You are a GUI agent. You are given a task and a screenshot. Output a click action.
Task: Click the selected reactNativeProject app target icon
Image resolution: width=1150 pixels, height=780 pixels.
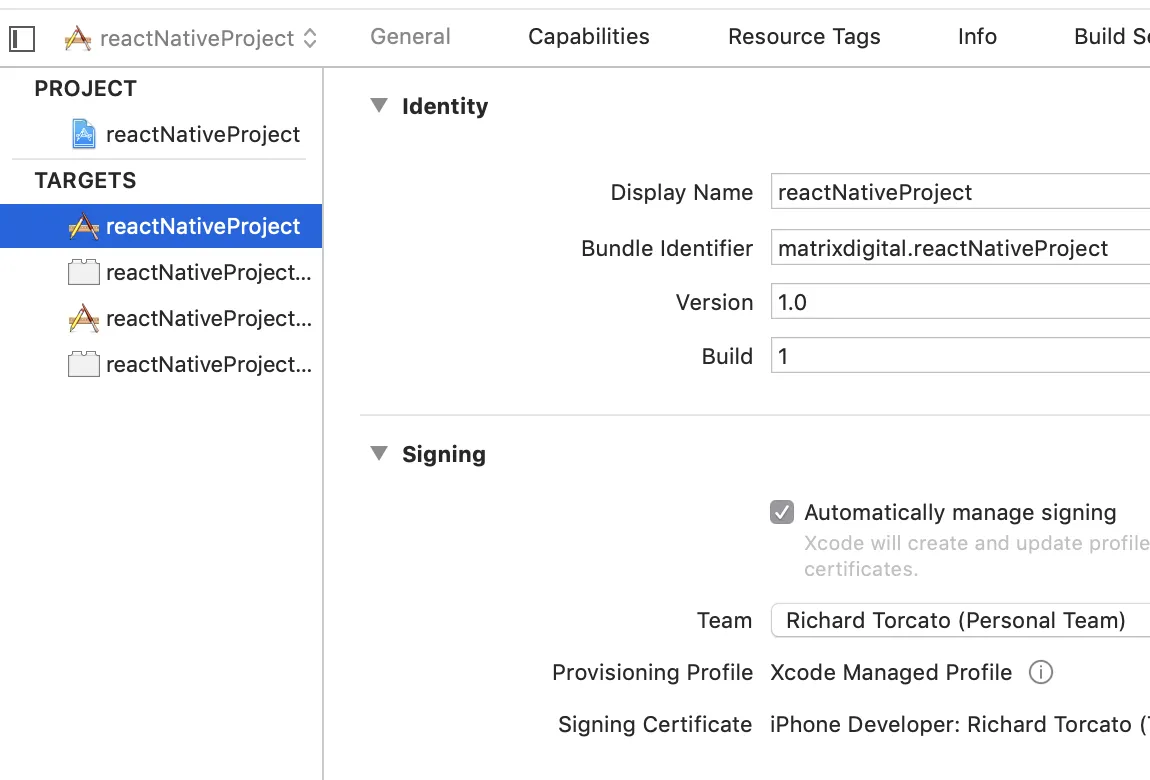(84, 227)
